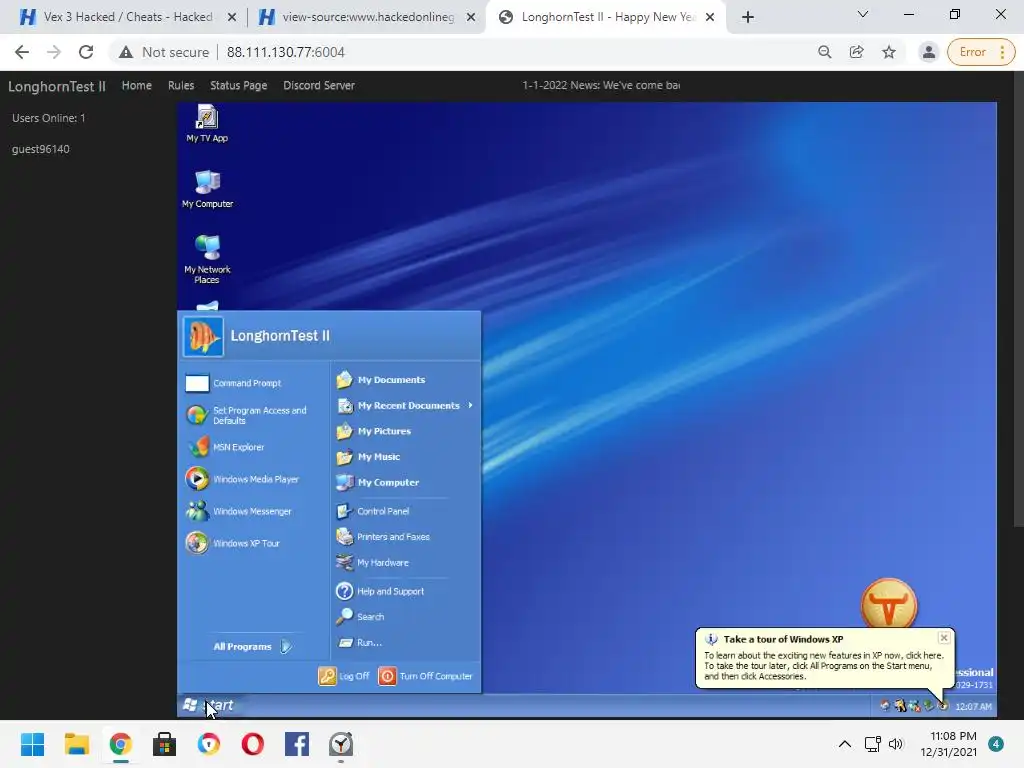
Task: Bookmark this page with star
Action: (x=889, y=52)
